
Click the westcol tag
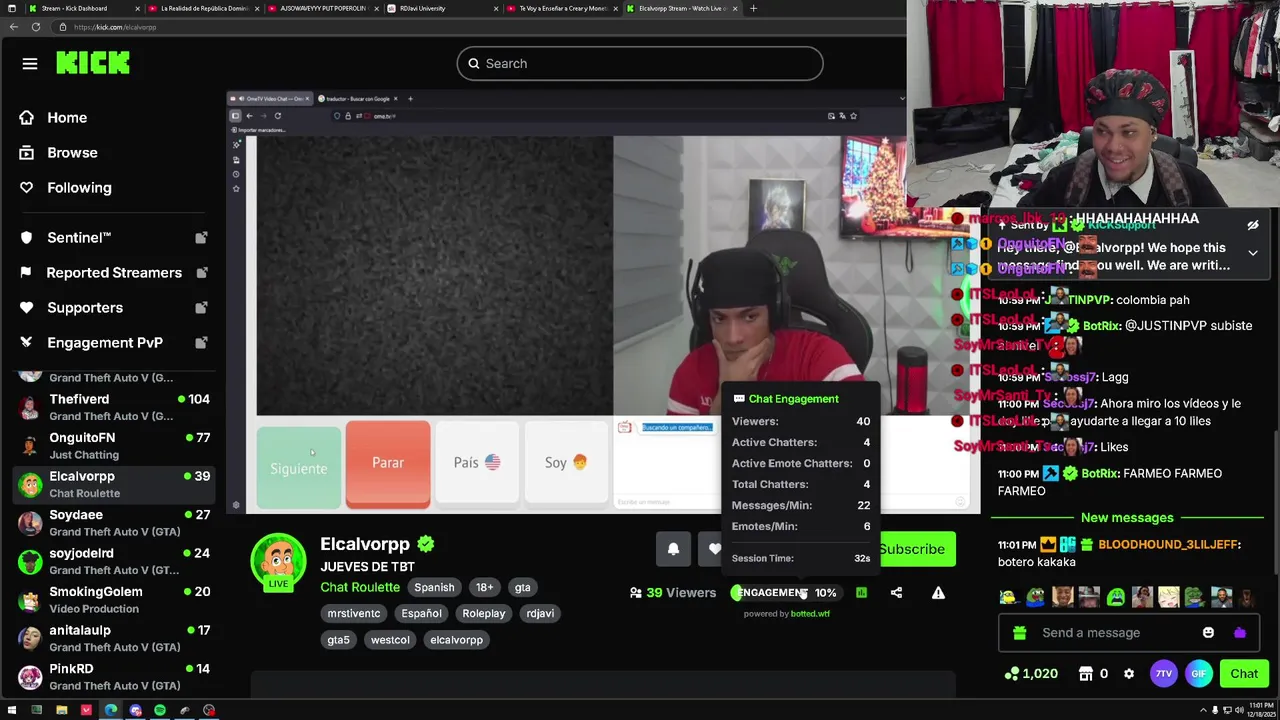[390, 640]
